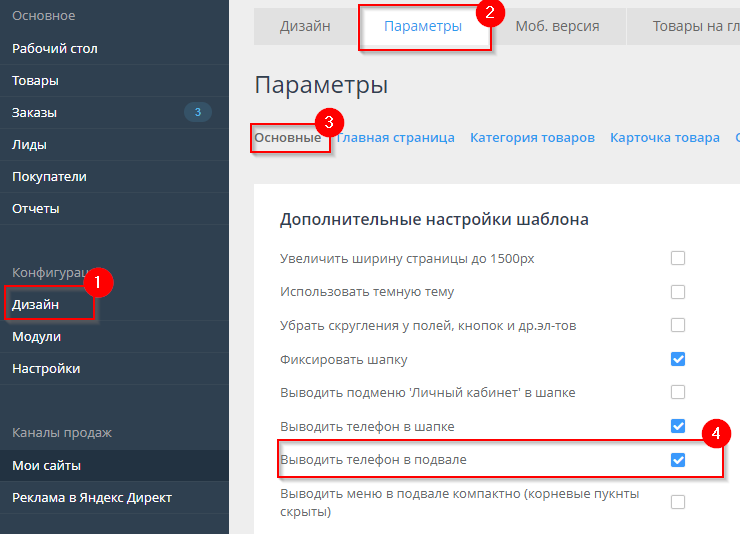Open Рабочий стол in the sidebar

[x=55, y=48]
